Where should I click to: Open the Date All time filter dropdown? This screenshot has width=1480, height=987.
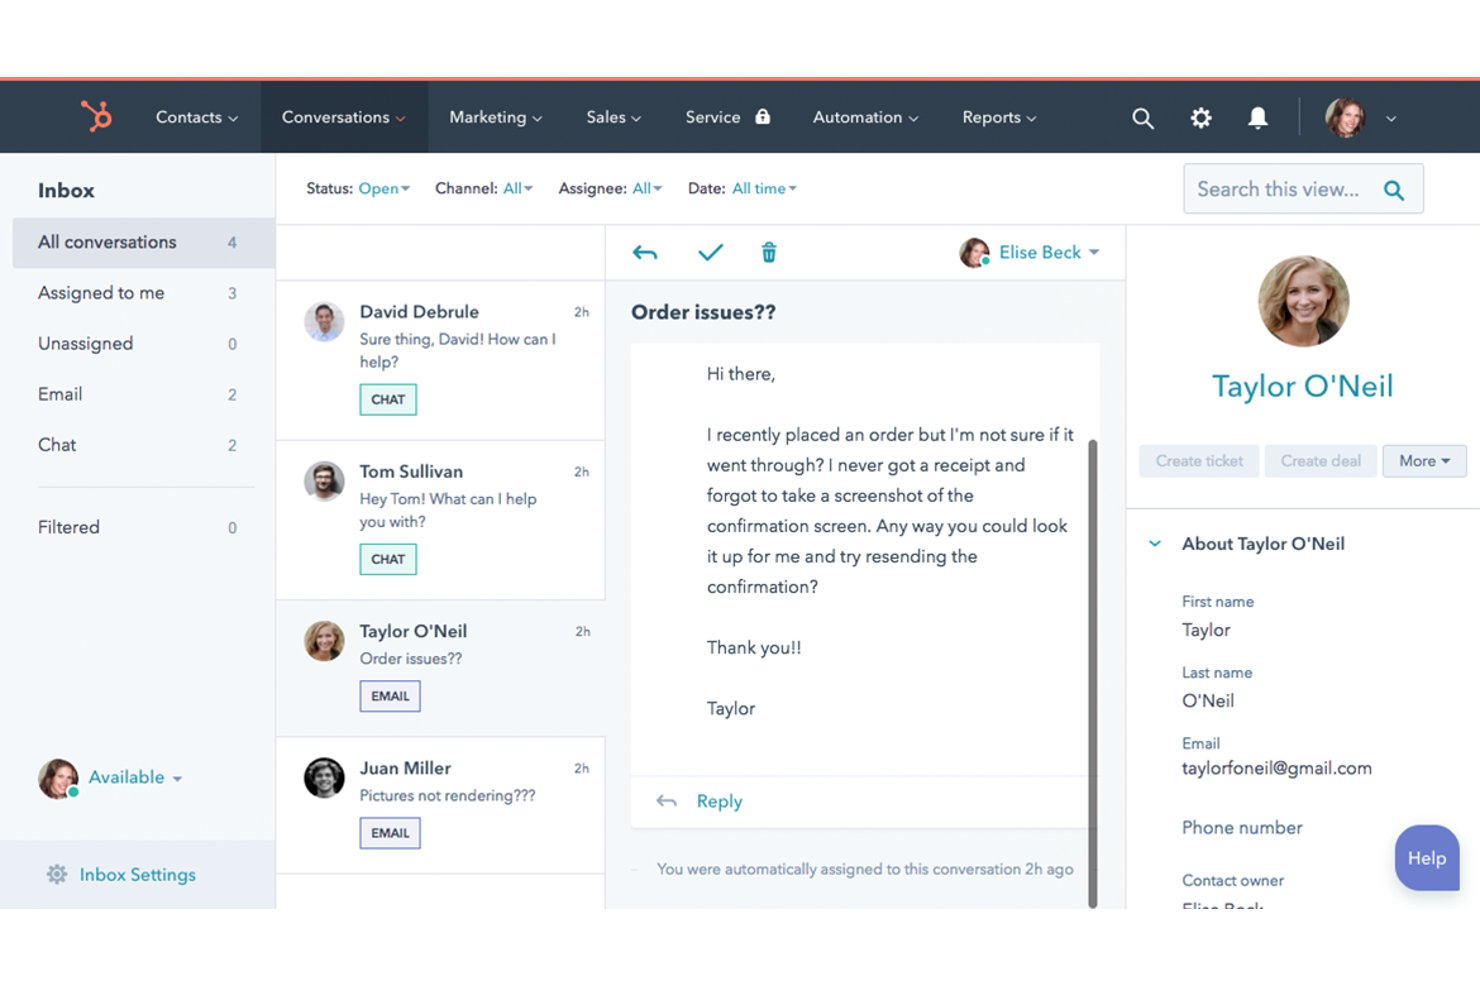pyautogui.click(x=764, y=188)
